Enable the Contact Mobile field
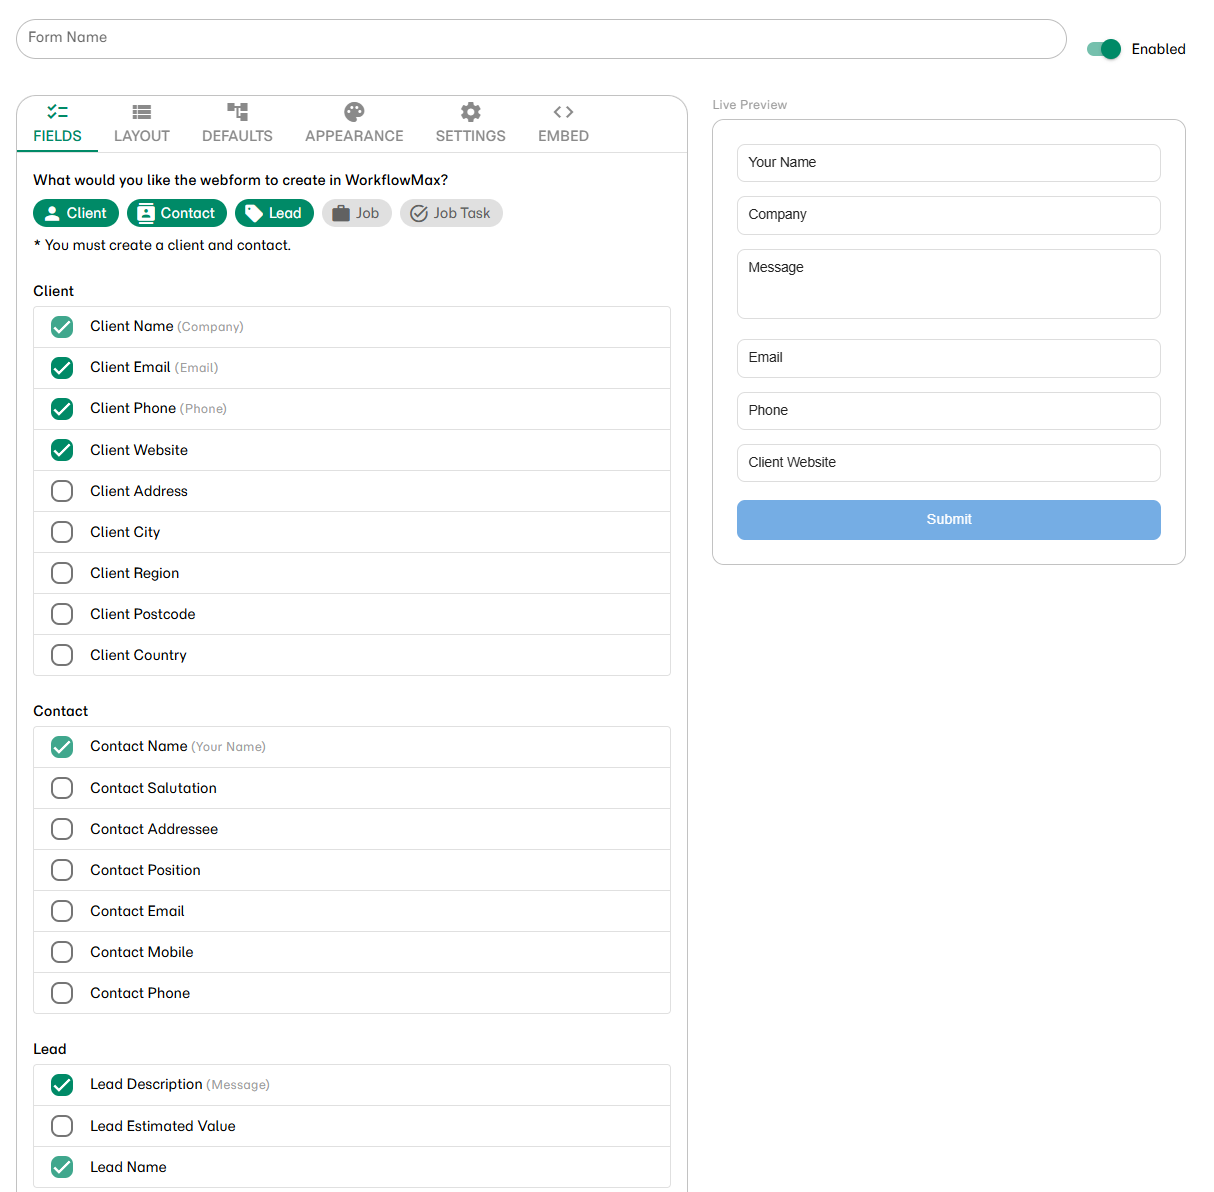Image resolution: width=1214 pixels, height=1192 pixels. pyautogui.click(x=61, y=952)
